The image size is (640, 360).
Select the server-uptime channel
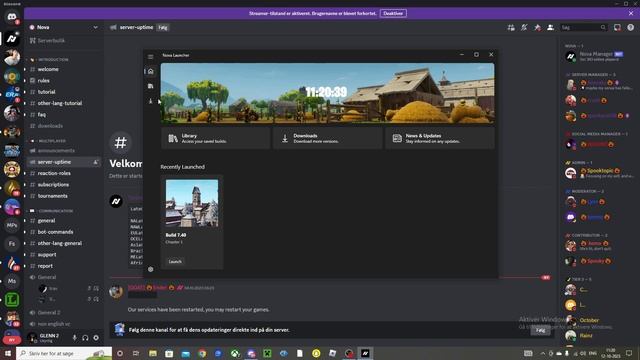[64, 162]
